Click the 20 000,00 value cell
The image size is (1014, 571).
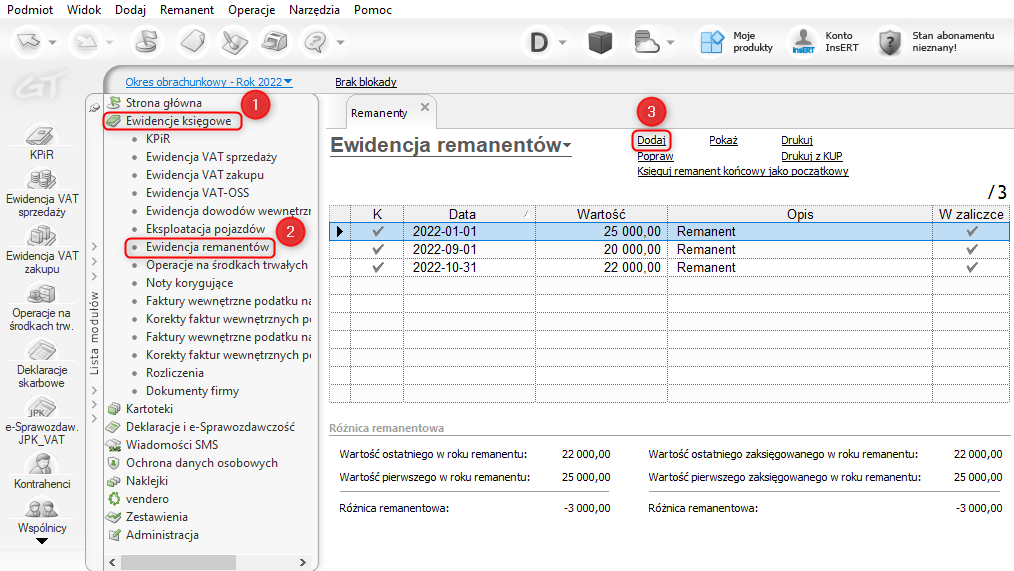[x=601, y=249]
